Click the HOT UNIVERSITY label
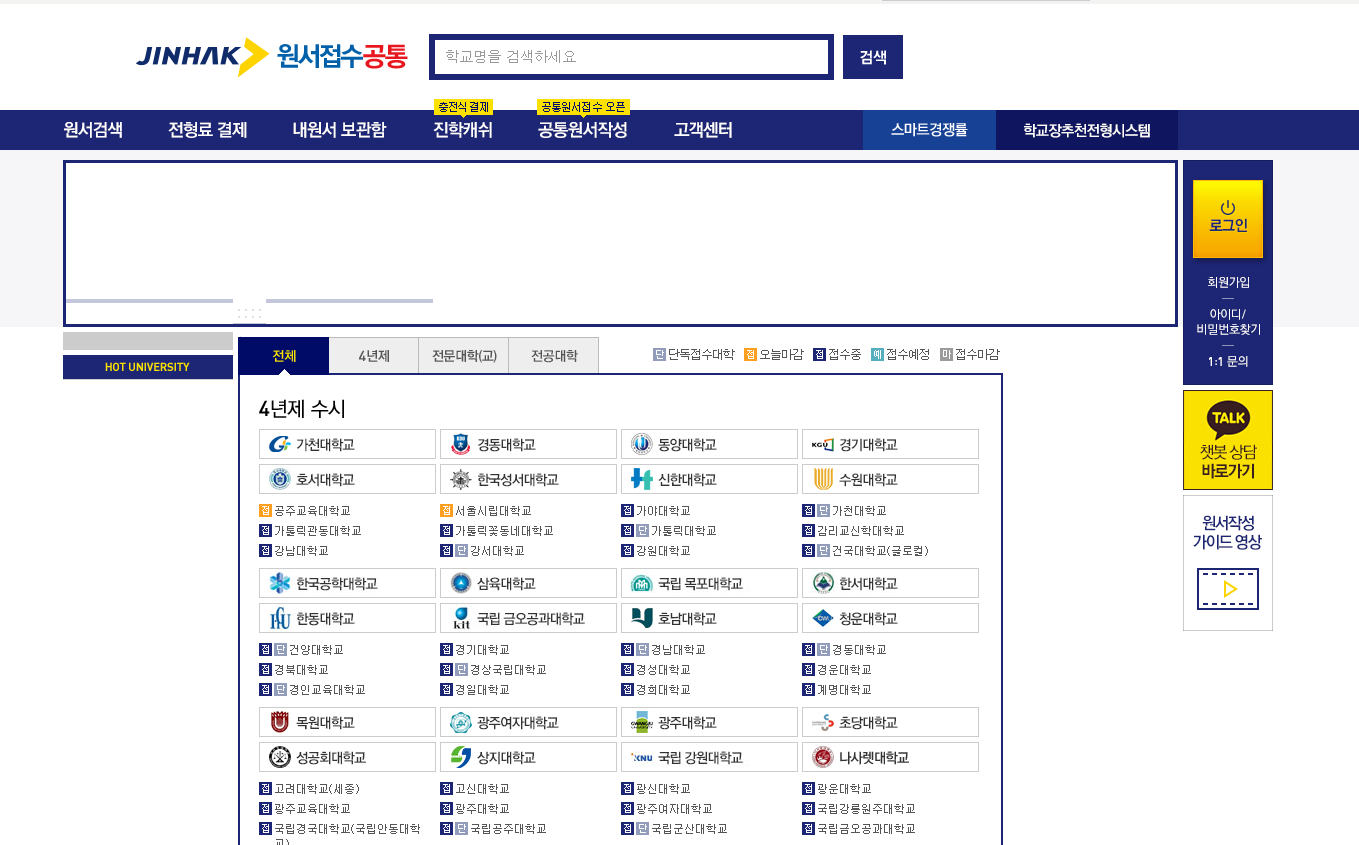The image size is (1359, 845). click(147, 367)
